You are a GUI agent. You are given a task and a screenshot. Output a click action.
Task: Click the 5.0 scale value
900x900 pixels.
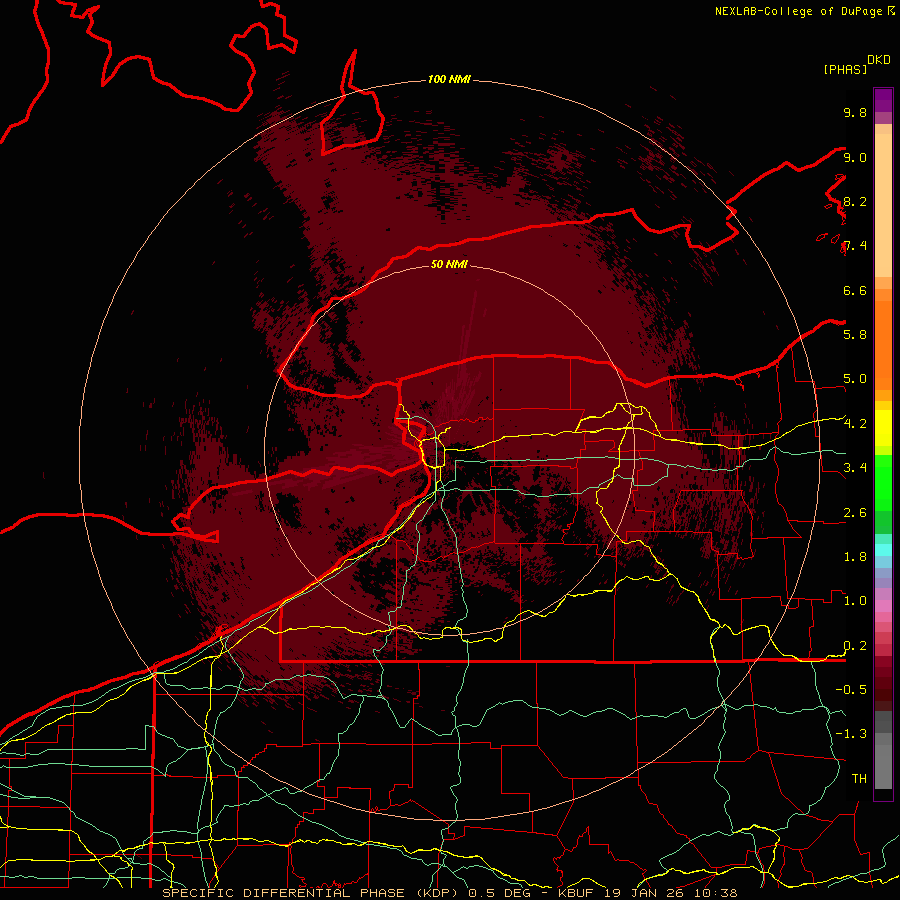pyautogui.click(x=855, y=379)
